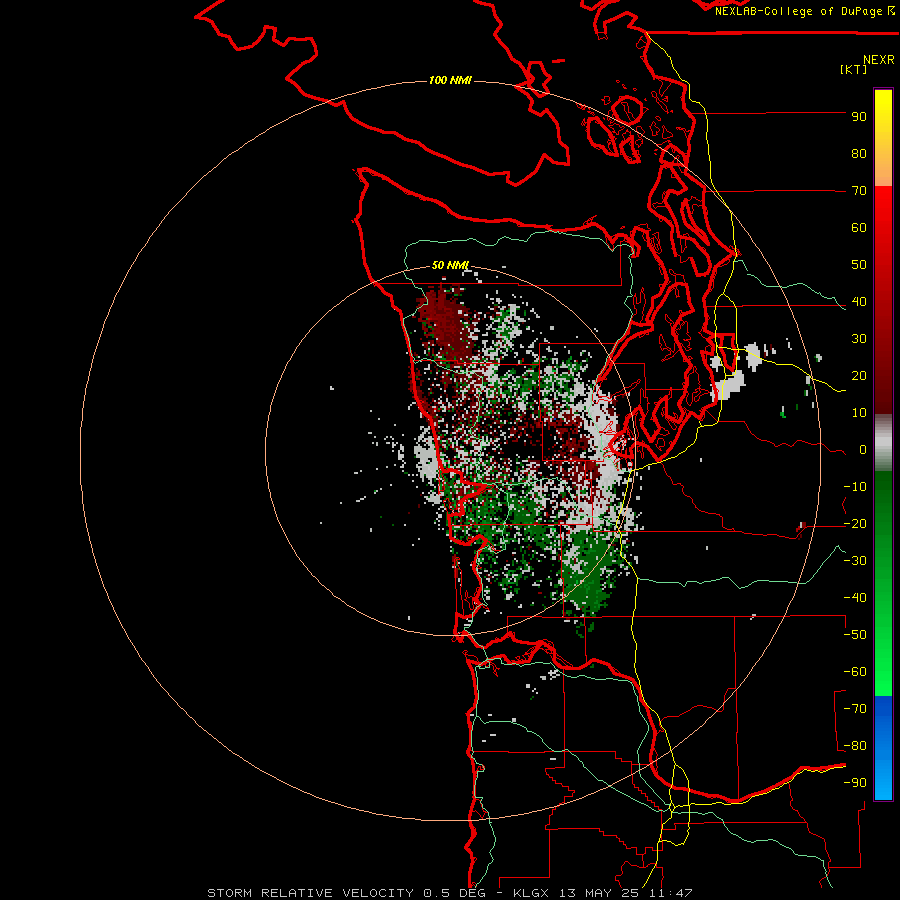Click the -10 value on the velocity scale
Image resolution: width=900 pixels, height=900 pixels.
(855, 487)
